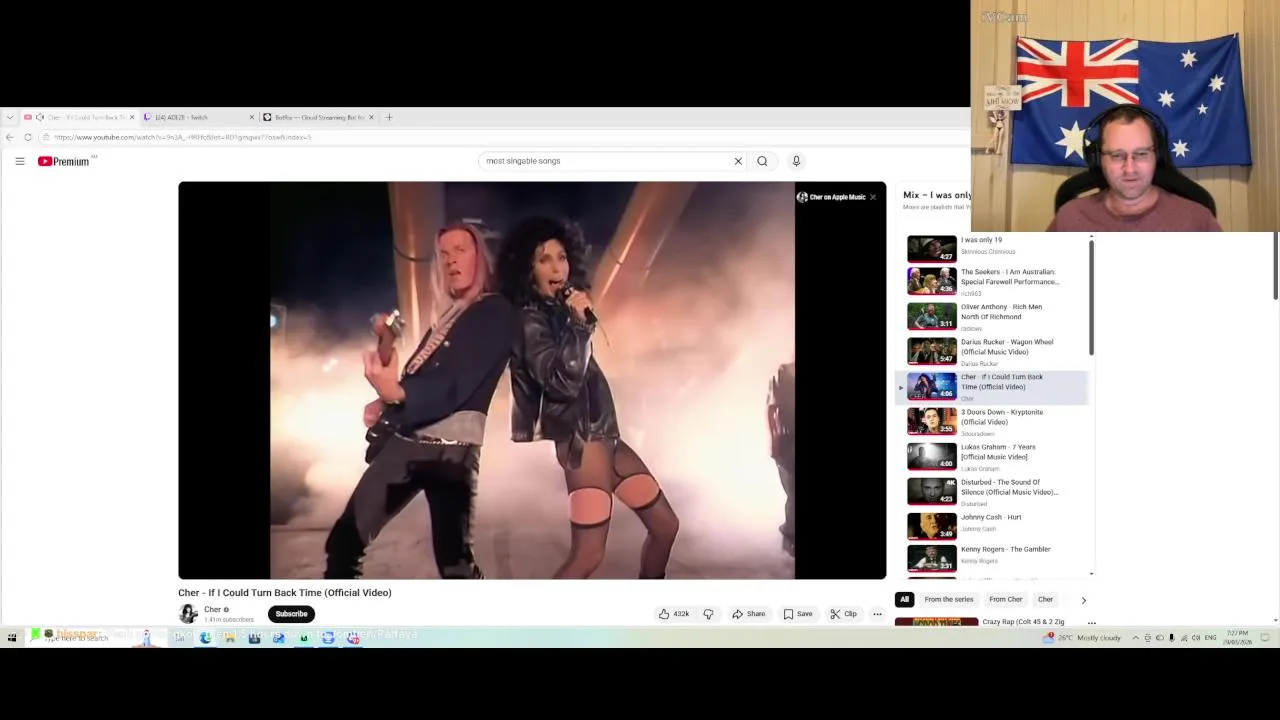Select the 'Cher' filter chip
This screenshot has height=720, width=1280.
pos(1045,599)
